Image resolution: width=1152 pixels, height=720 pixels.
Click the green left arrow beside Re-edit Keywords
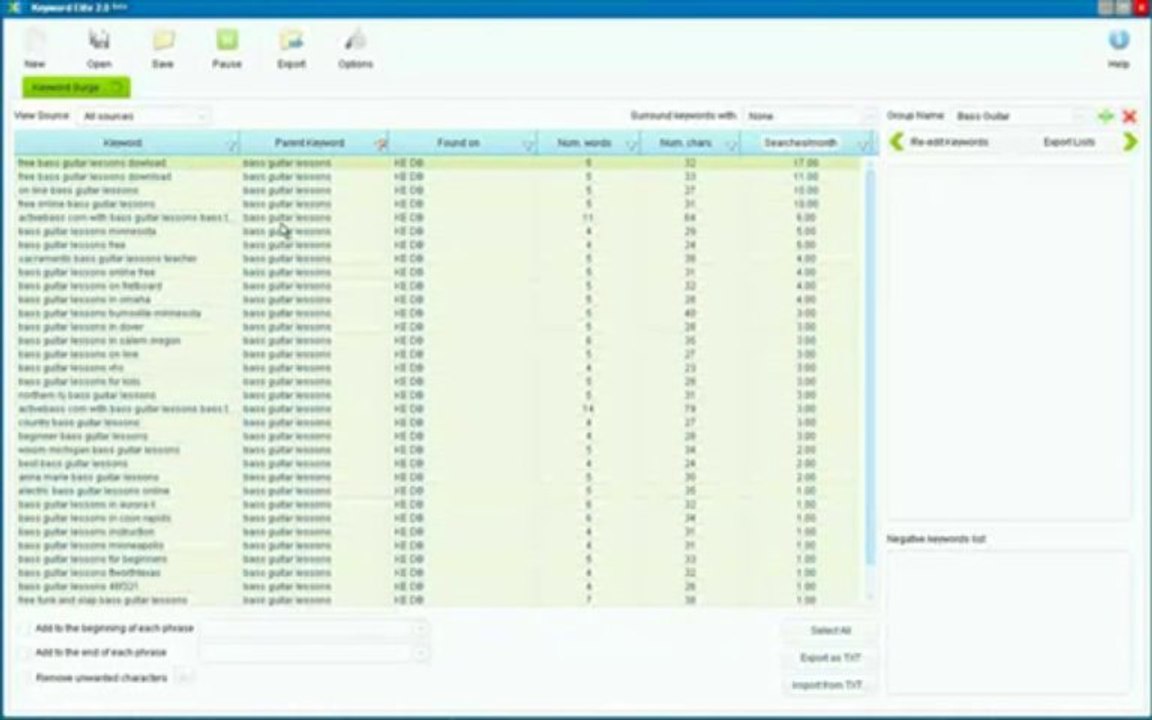pos(896,142)
